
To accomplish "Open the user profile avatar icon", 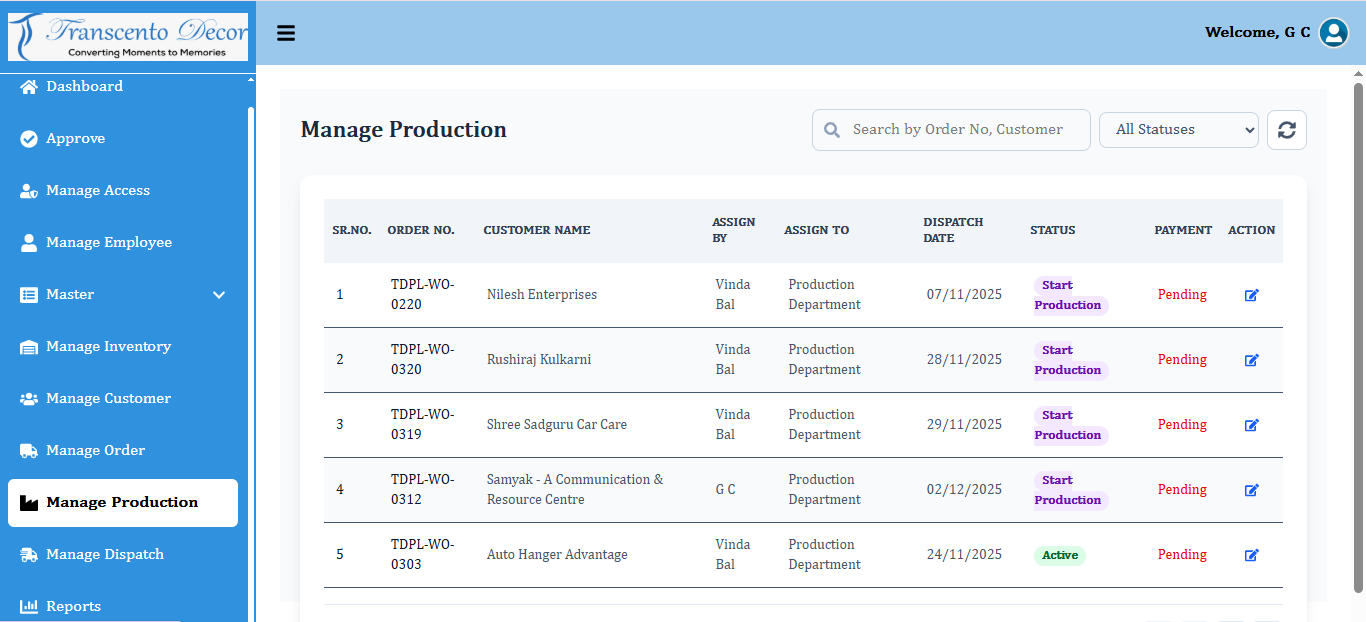I will point(1334,33).
